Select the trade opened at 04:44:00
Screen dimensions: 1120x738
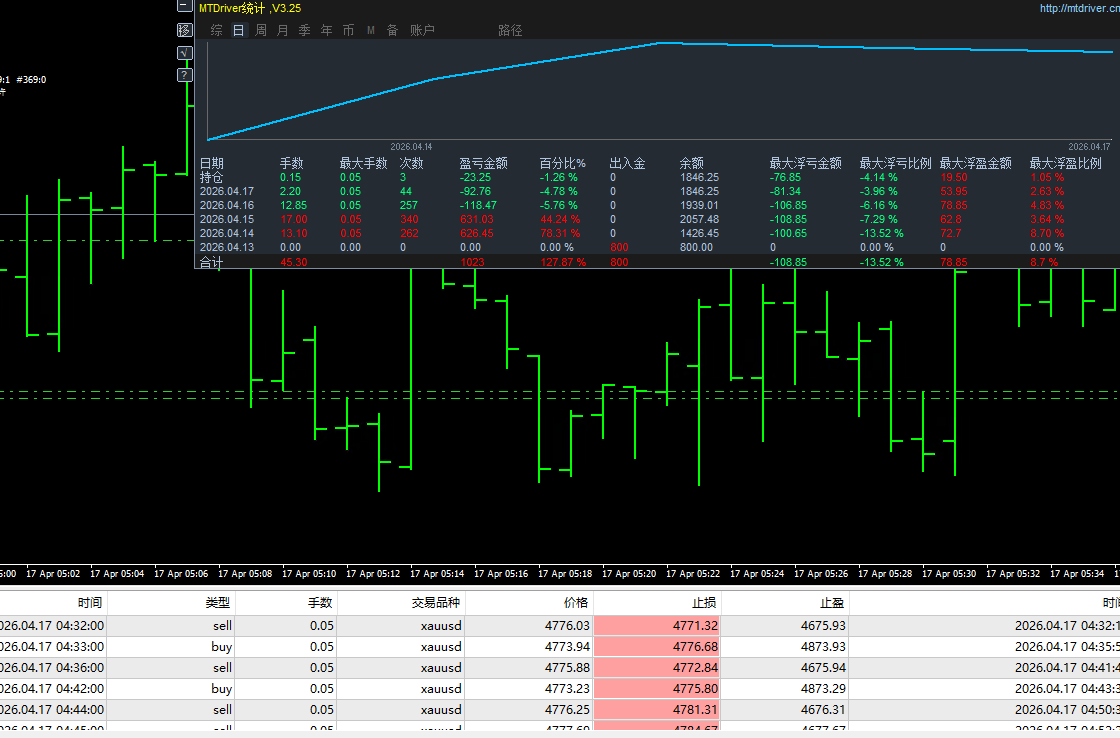(x=560, y=709)
